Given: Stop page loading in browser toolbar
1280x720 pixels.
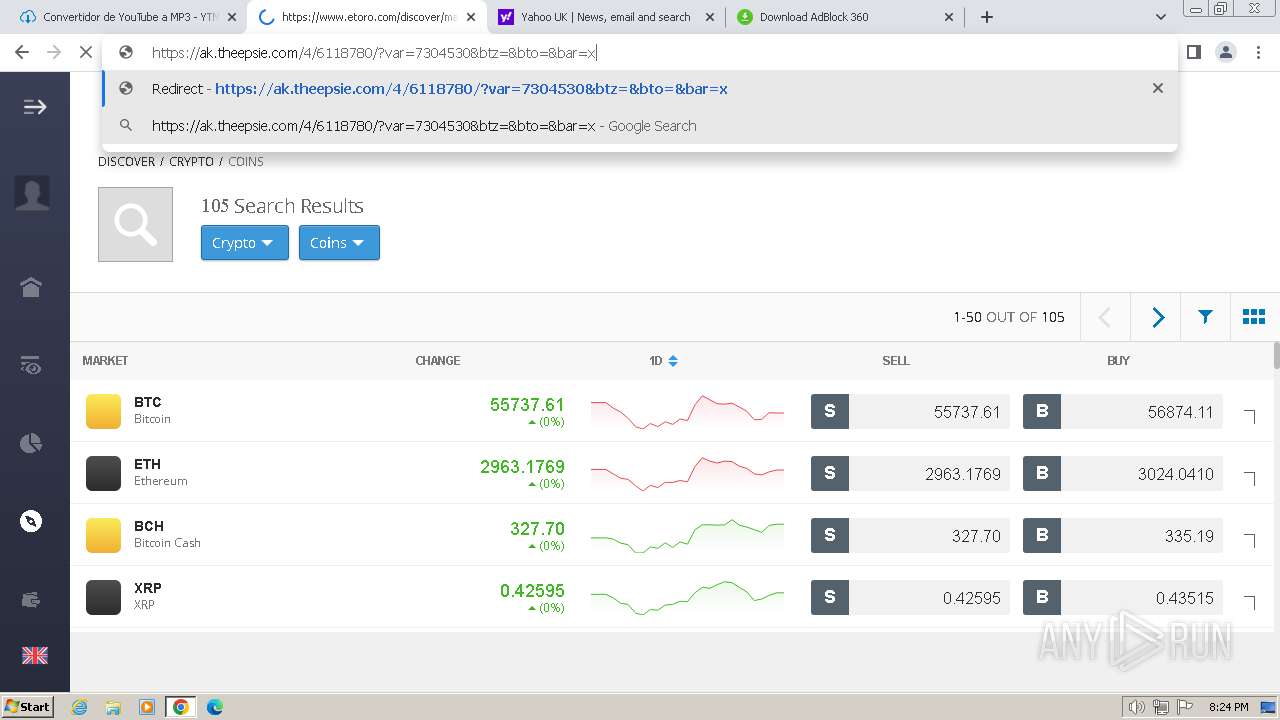Looking at the screenshot, I should pyautogui.click(x=86, y=52).
